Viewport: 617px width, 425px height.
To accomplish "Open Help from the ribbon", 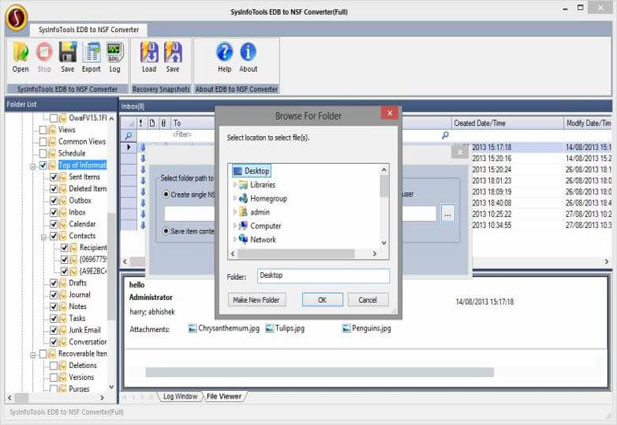I will 224,57.
